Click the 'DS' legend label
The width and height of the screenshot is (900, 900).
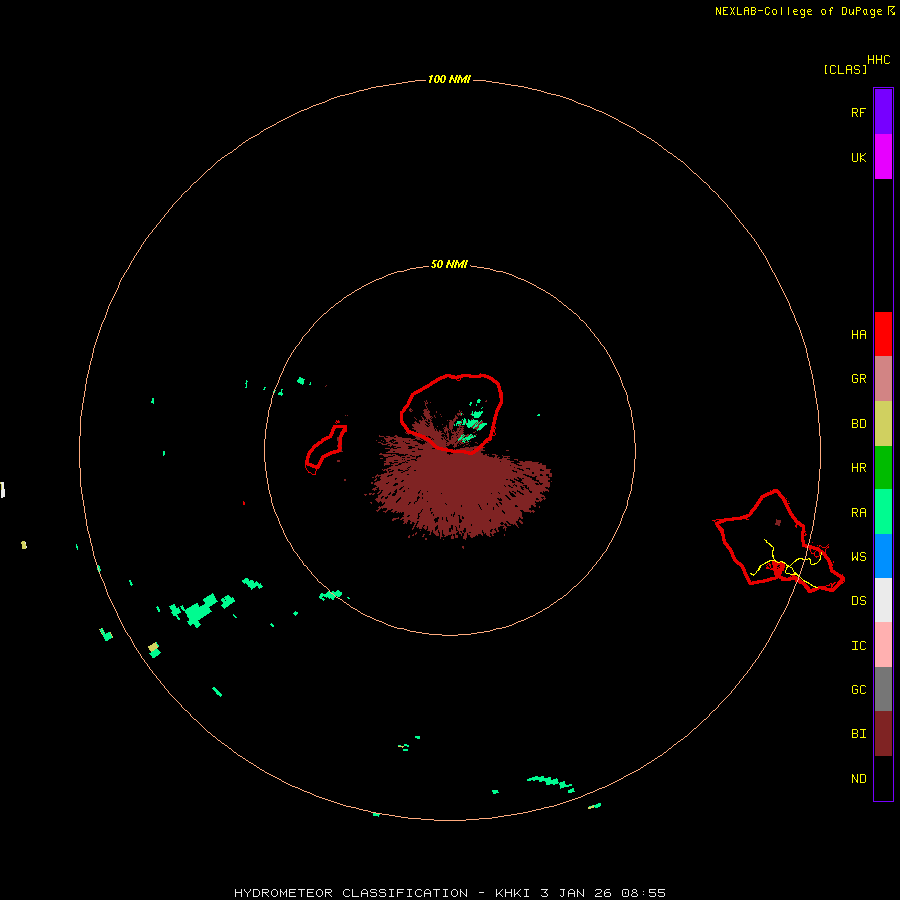tap(858, 601)
